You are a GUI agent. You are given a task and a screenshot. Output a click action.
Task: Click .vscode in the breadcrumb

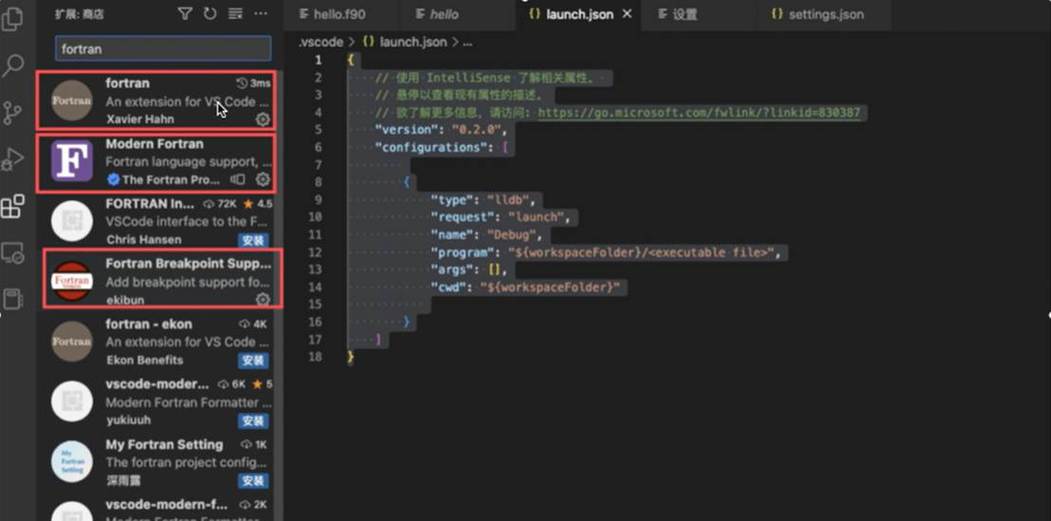pyautogui.click(x=320, y=42)
